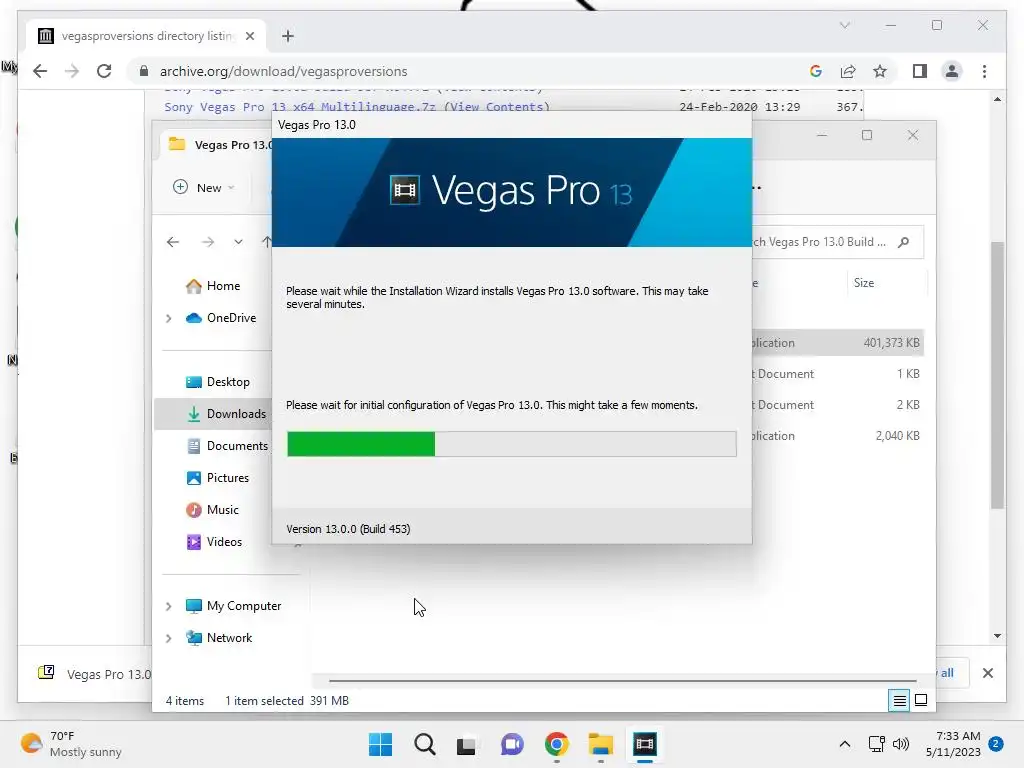Image resolution: width=1024 pixels, height=768 pixels.
Task: Click the Vegas Pro 13.0 installer title bar
Action: click(x=511, y=125)
